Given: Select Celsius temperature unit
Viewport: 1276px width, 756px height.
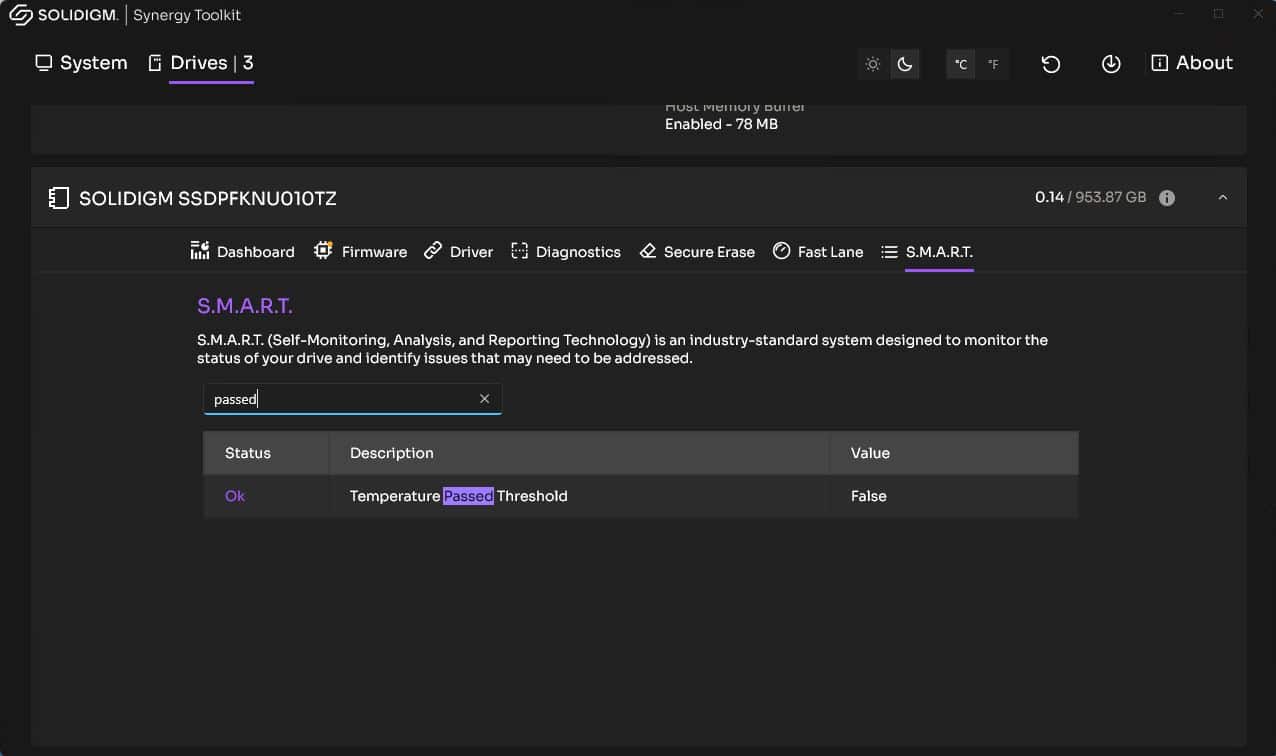Looking at the screenshot, I should [x=961, y=64].
